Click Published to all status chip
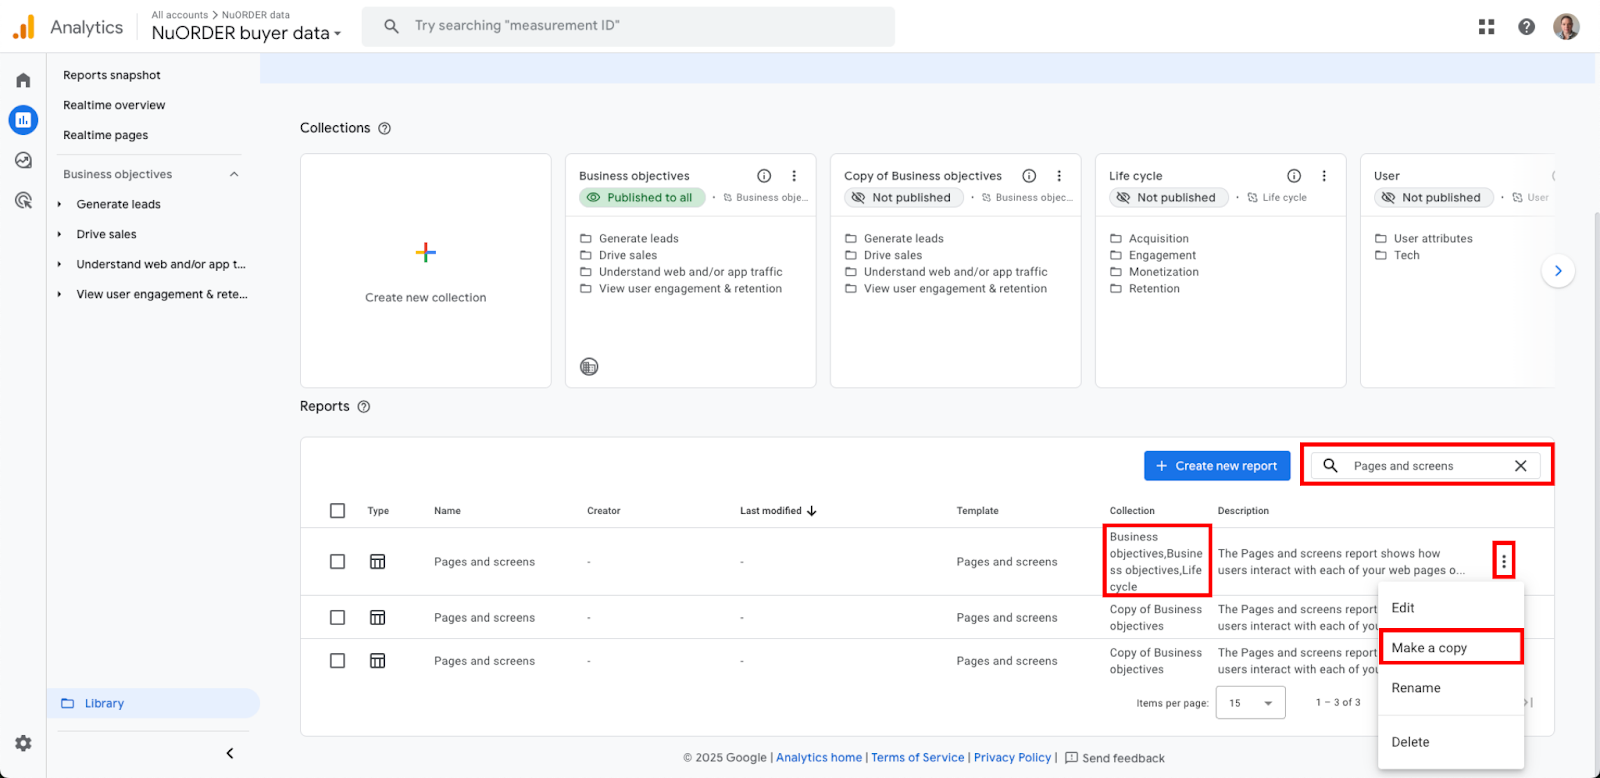This screenshot has height=778, width=1600. tap(642, 198)
